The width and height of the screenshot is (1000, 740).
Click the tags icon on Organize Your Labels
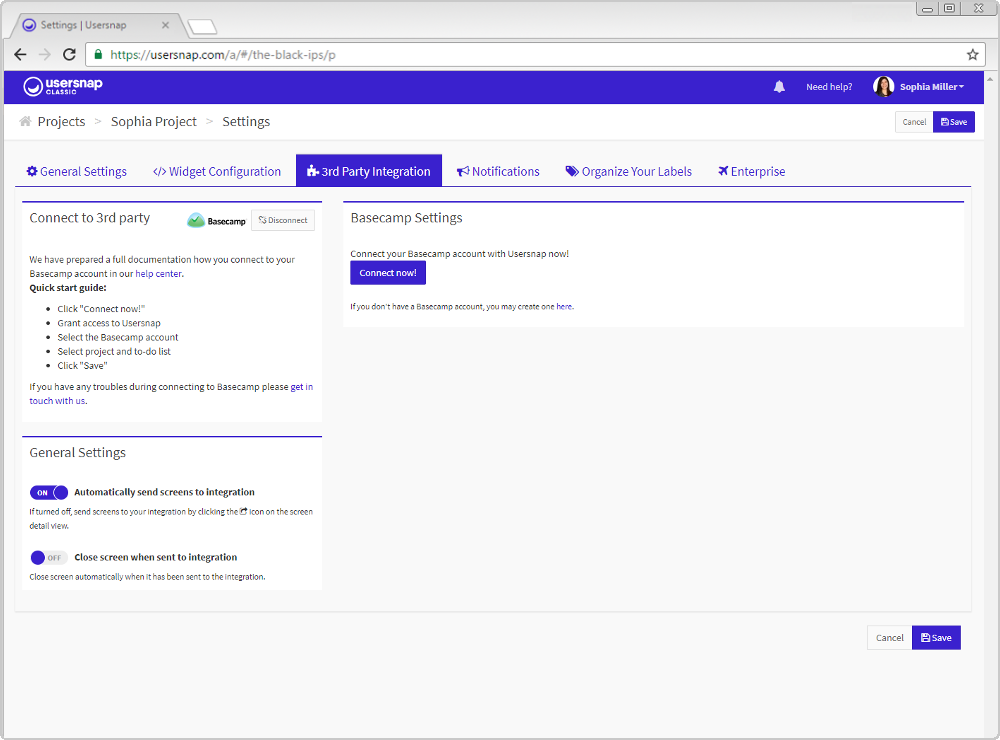pyautogui.click(x=572, y=171)
